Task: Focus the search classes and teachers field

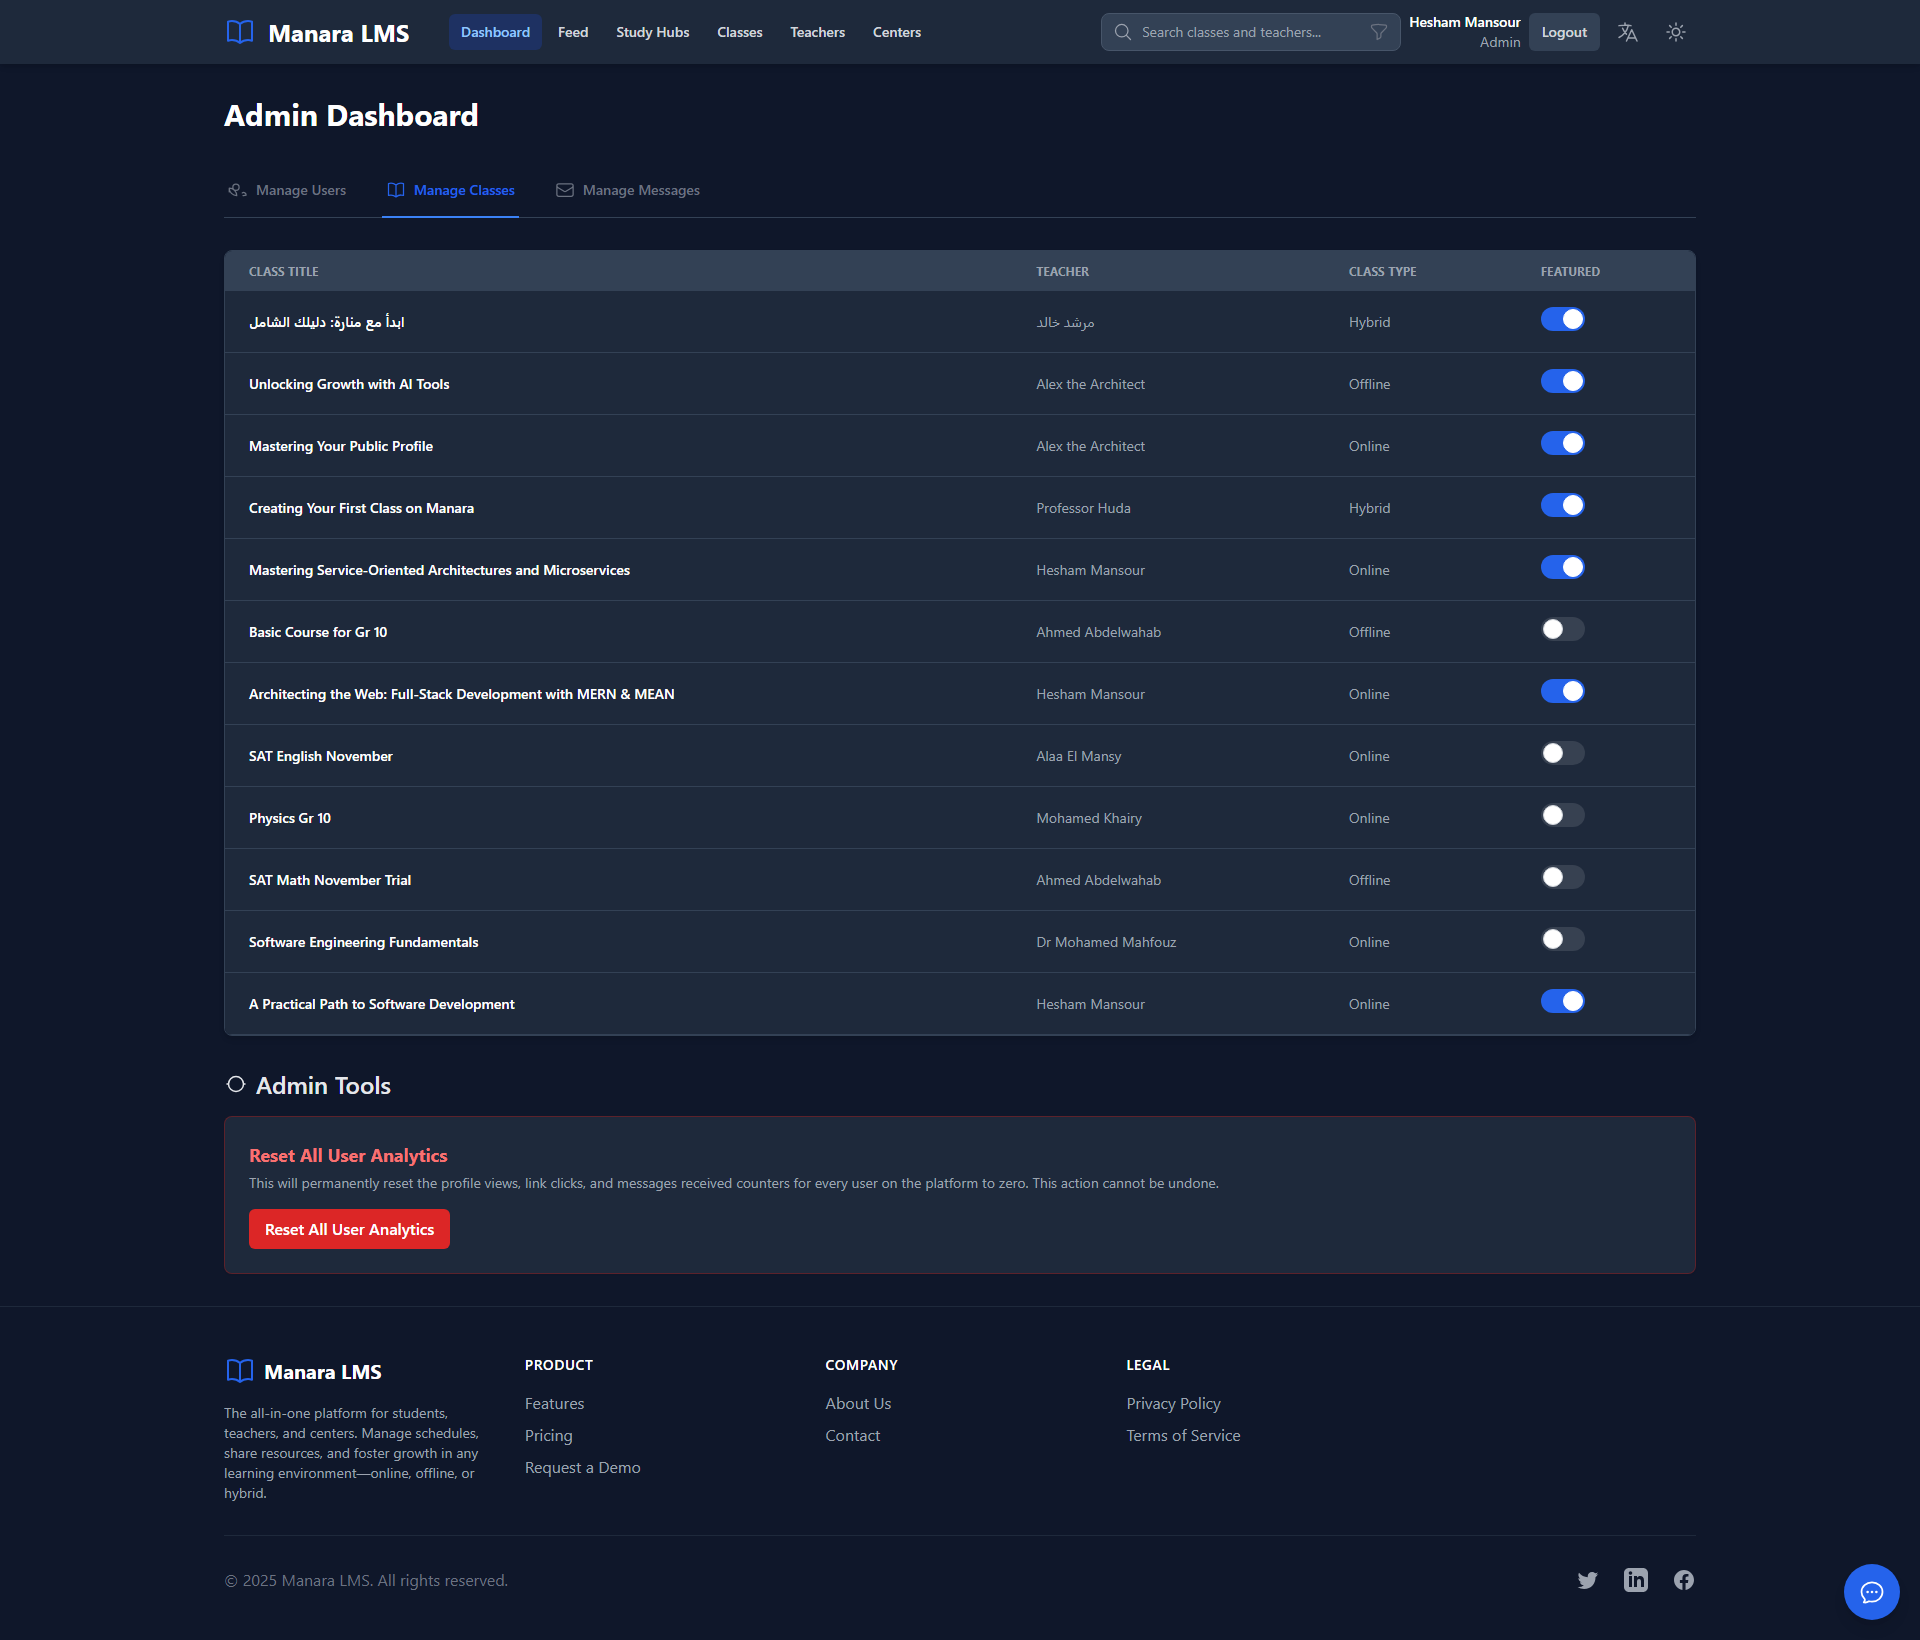Action: (1240, 32)
